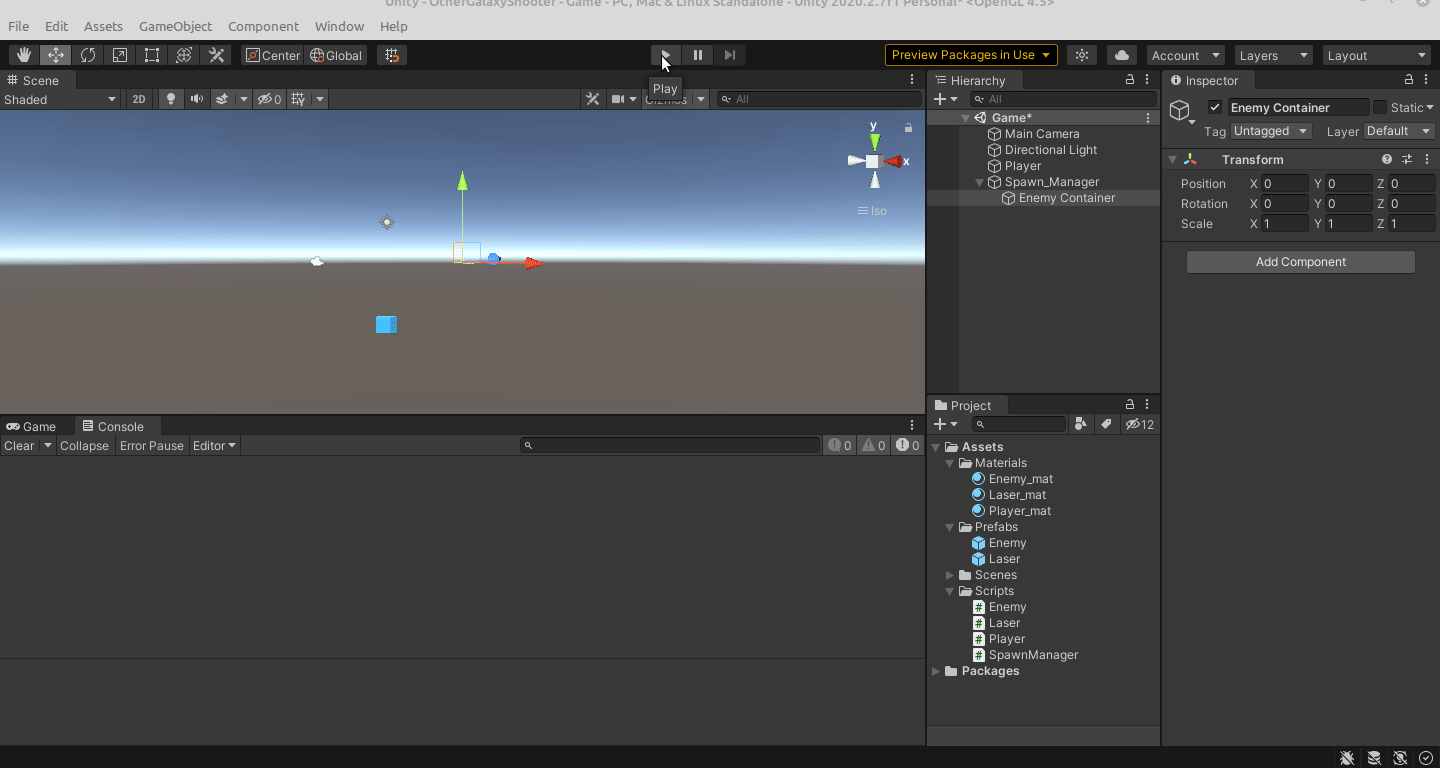Image resolution: width=1440 pixels, height=768 pixels.
Task: Open Scene camera settings icon
Action: [x=618, y=99]
